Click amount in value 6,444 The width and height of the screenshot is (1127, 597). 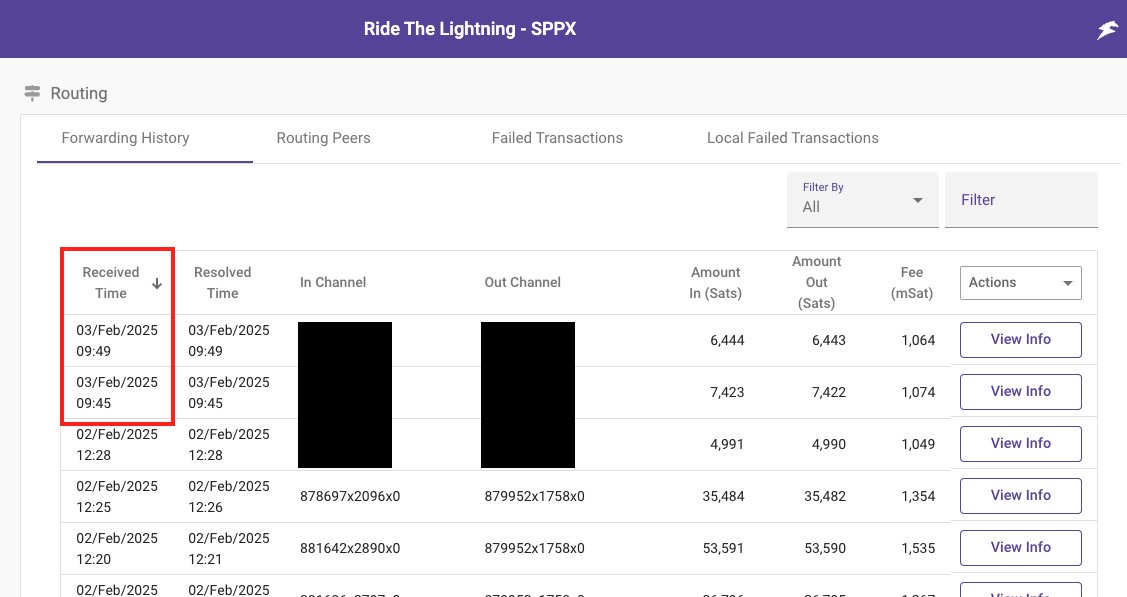coord(727,341)
